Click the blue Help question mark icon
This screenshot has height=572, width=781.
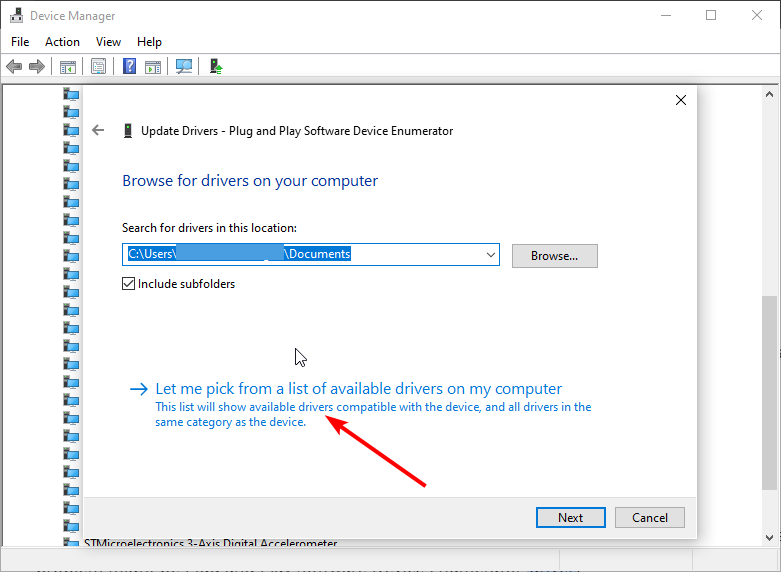(x=130, y=66)
